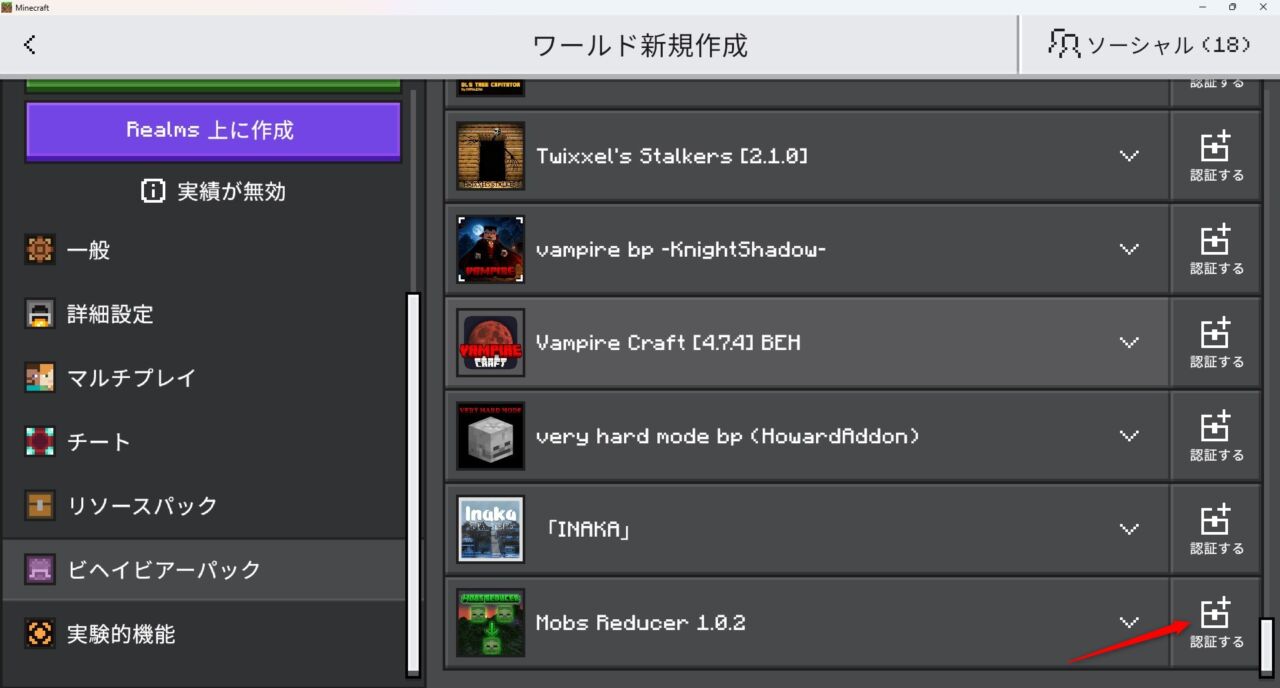Go back using the top-left arrow
Screen dimensions: 1280x688
(30, 44)
